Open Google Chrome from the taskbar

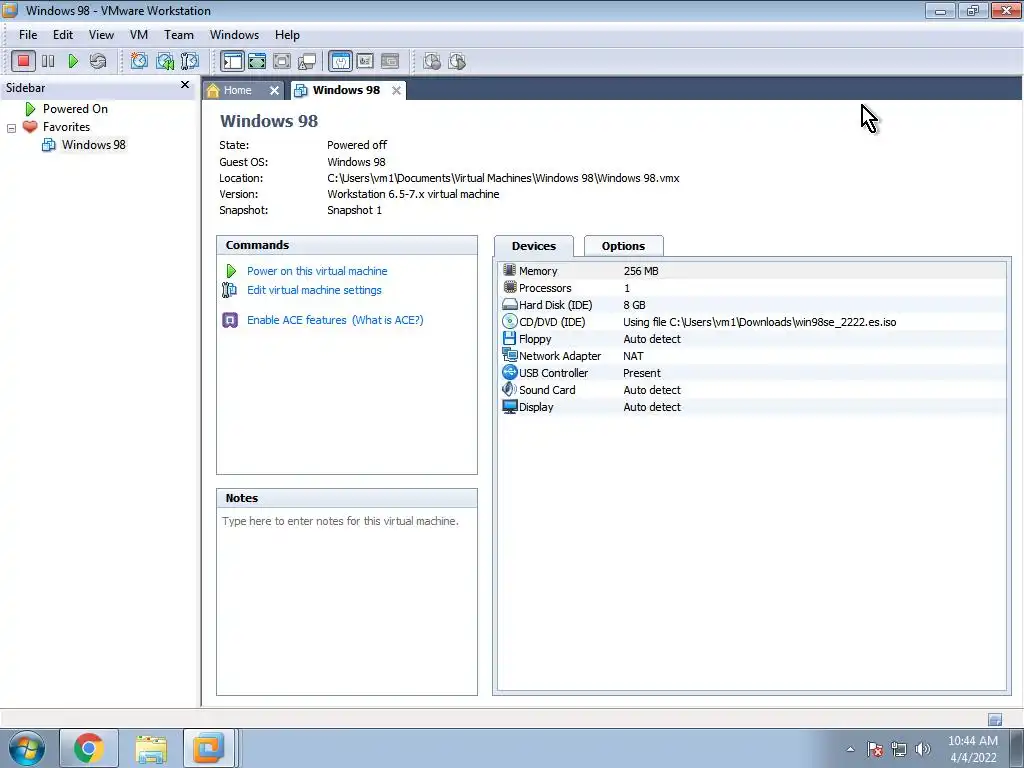(89, 748)
